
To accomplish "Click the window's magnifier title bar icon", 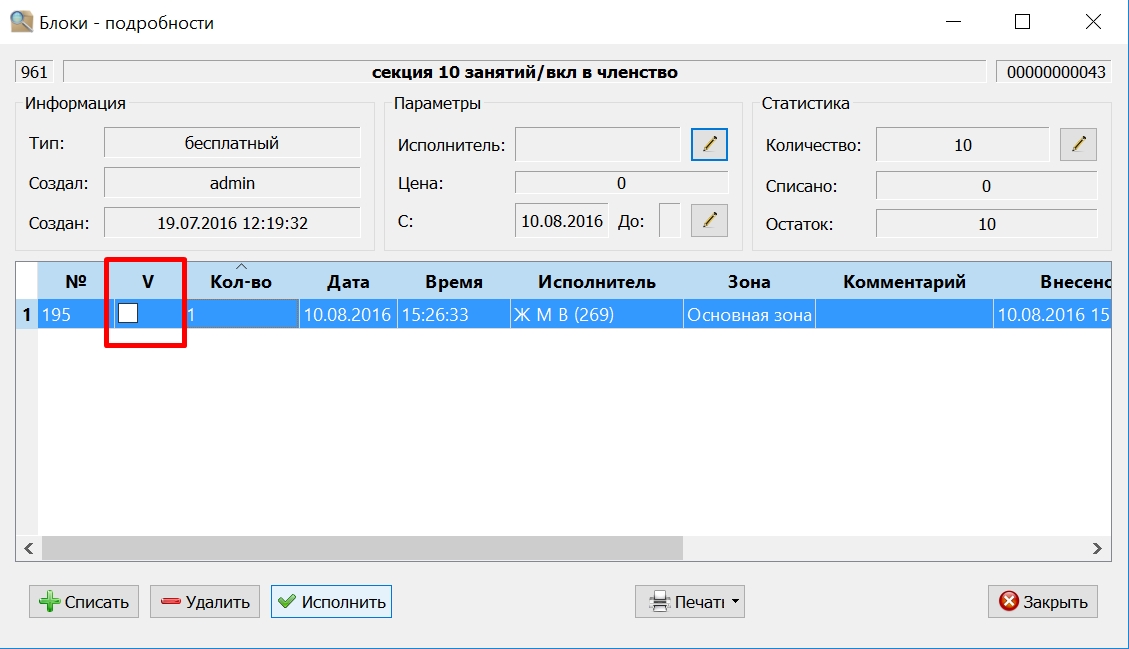I will click(x=22, y=22).
